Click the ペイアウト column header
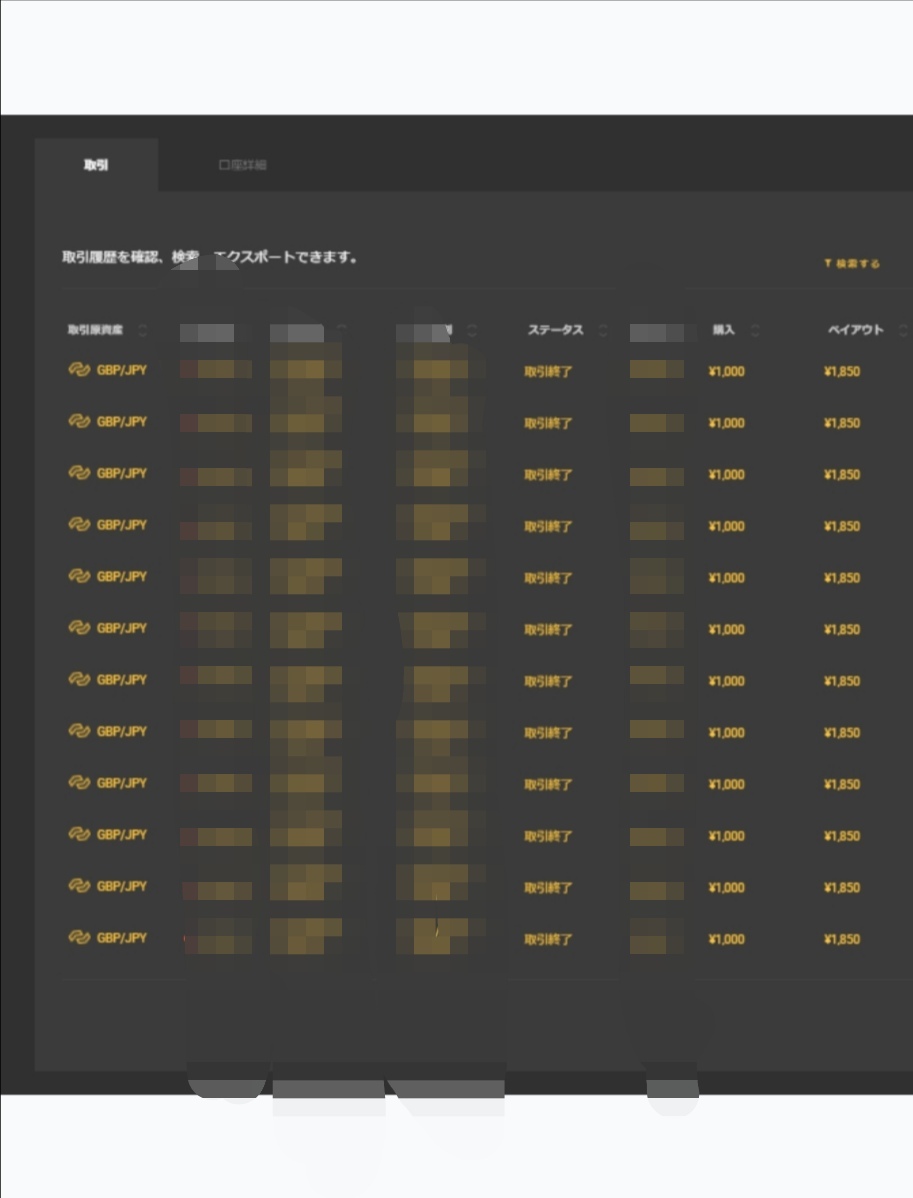This screenshot has height=1198, width=913. pyautogui.click(x=856, y=330)
